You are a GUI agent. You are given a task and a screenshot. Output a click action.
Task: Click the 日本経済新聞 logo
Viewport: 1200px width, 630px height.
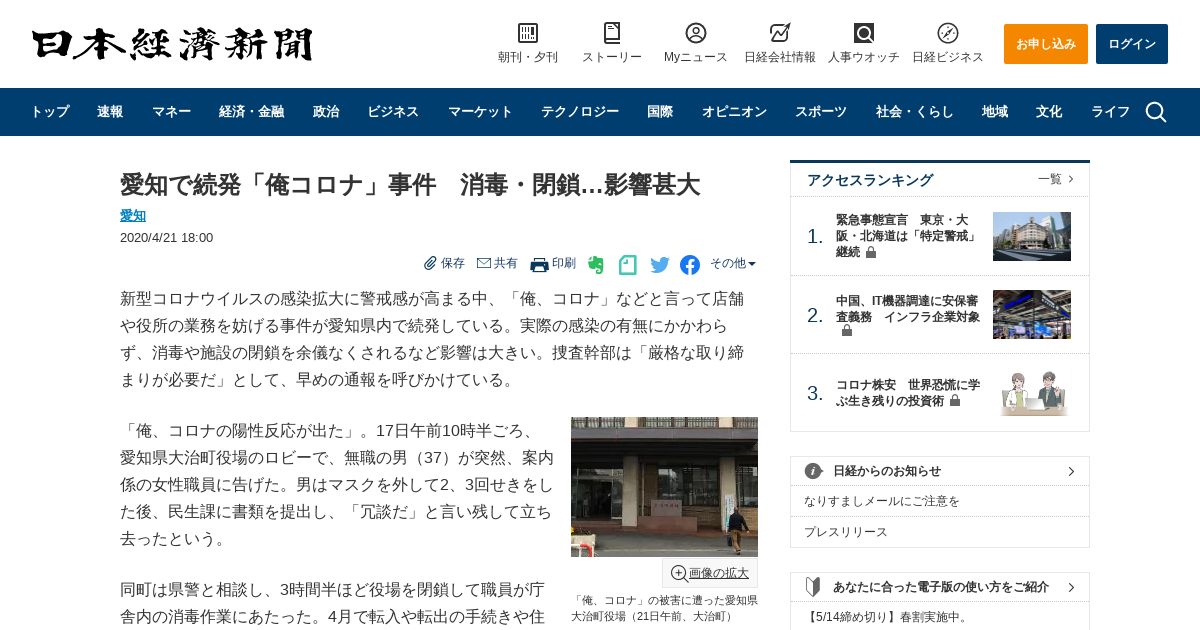coord(172,44)
